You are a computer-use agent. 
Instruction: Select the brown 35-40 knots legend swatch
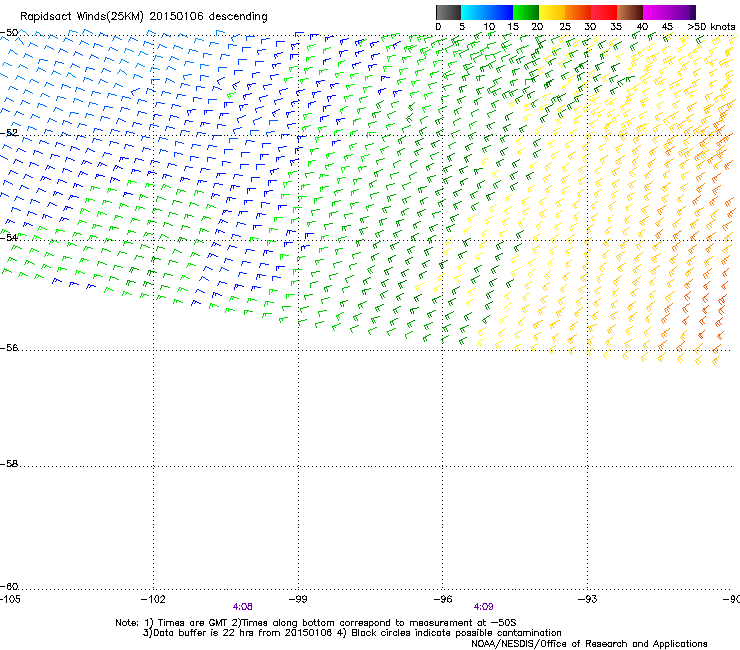630,12
